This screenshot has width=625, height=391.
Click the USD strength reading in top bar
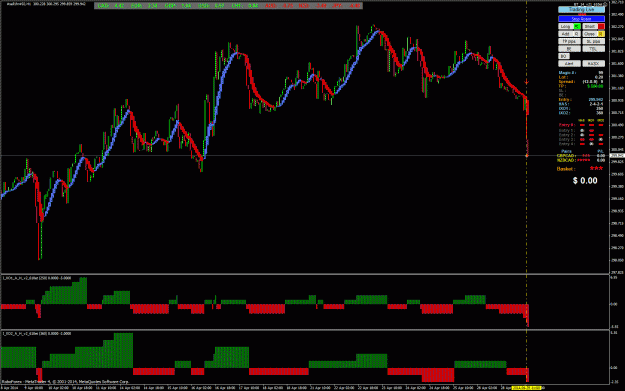click(x=212, y=6)
